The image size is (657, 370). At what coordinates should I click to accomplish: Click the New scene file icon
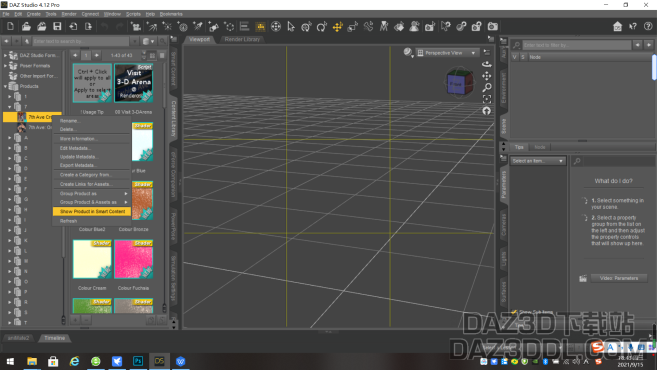click(10, 26)
